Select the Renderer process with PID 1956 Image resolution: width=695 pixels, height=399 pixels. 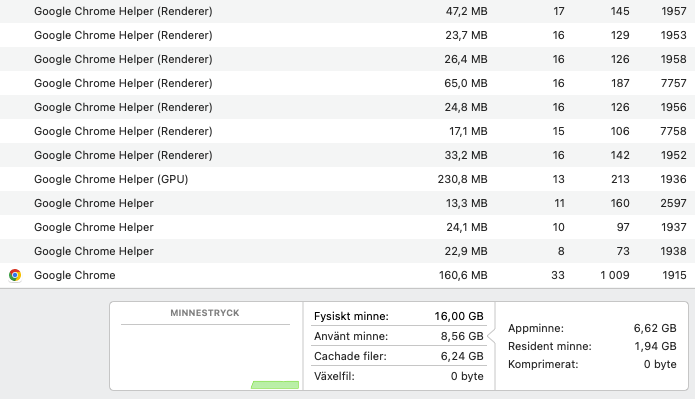pyautogui.click(x=348, y=107)
